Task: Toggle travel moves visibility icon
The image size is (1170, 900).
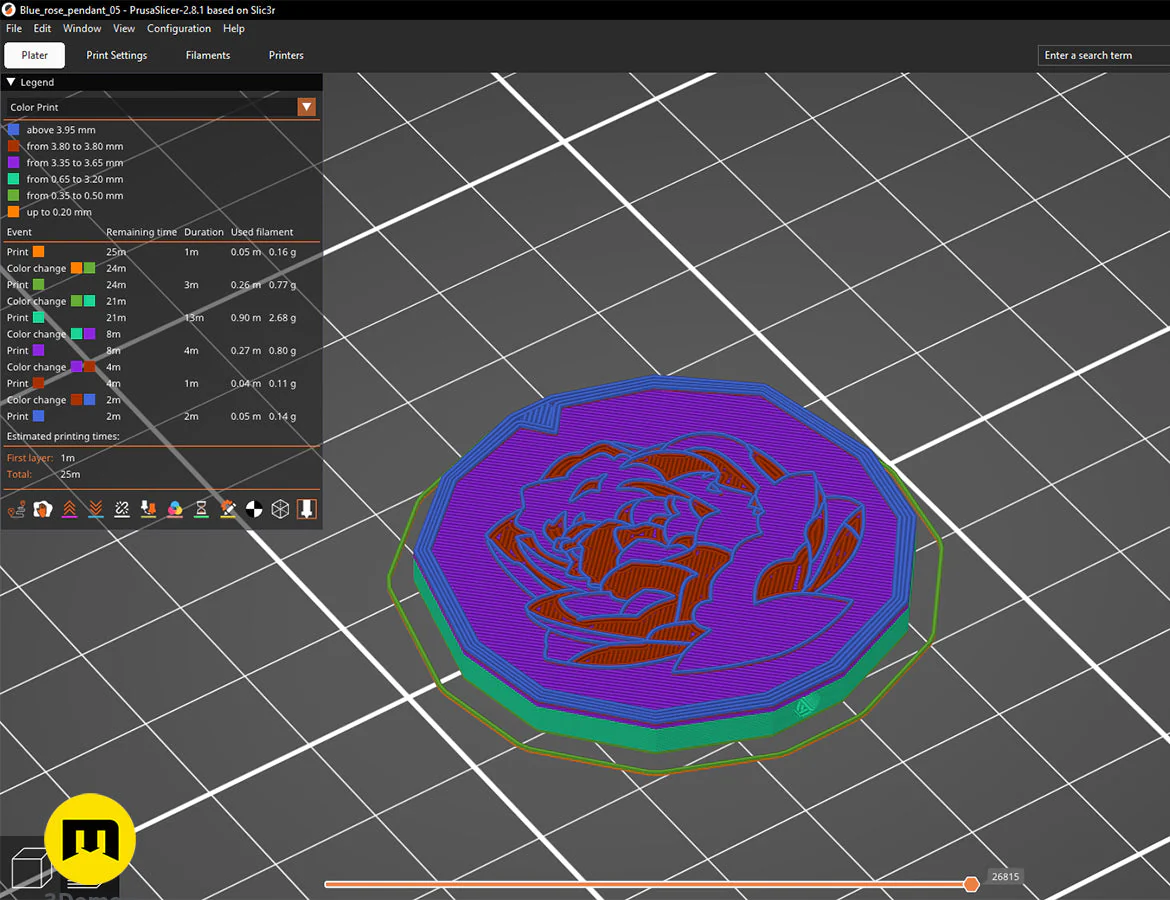Action: (16, 509)
